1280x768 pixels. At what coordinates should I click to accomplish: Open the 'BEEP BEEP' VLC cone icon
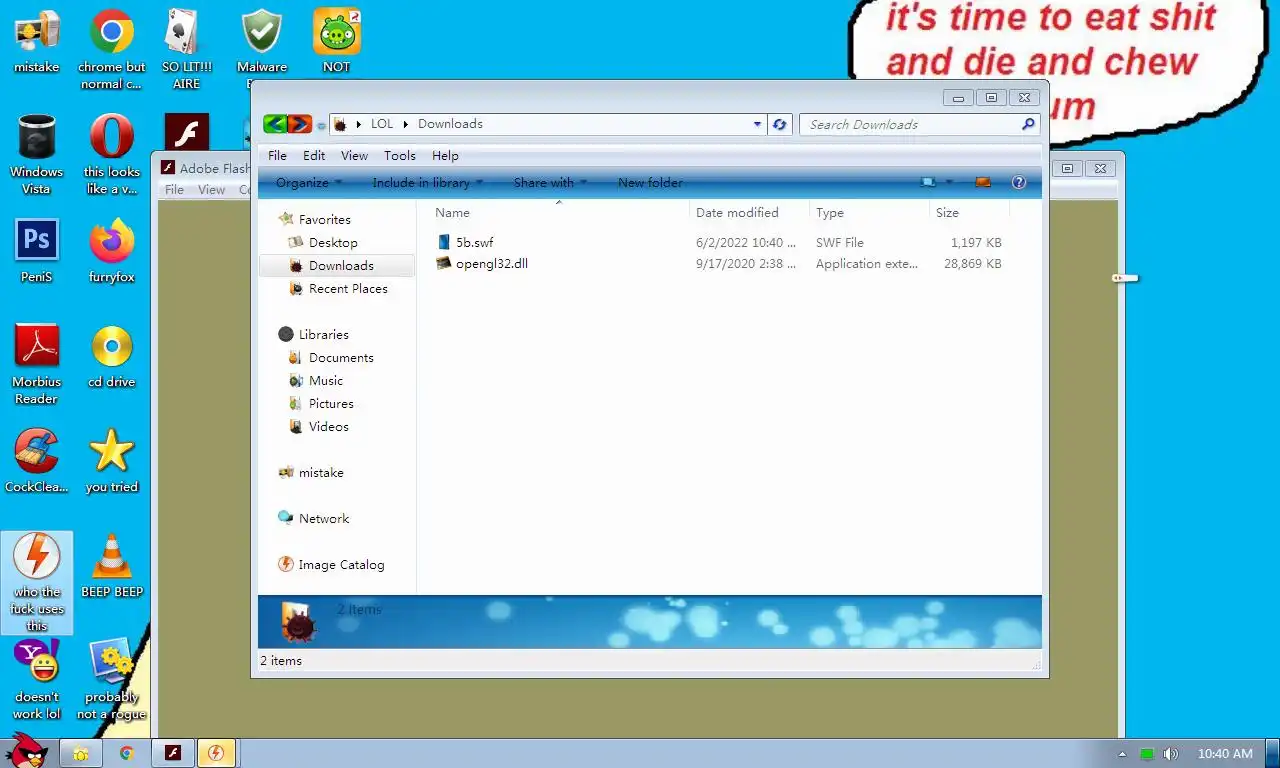coord(112,565)
